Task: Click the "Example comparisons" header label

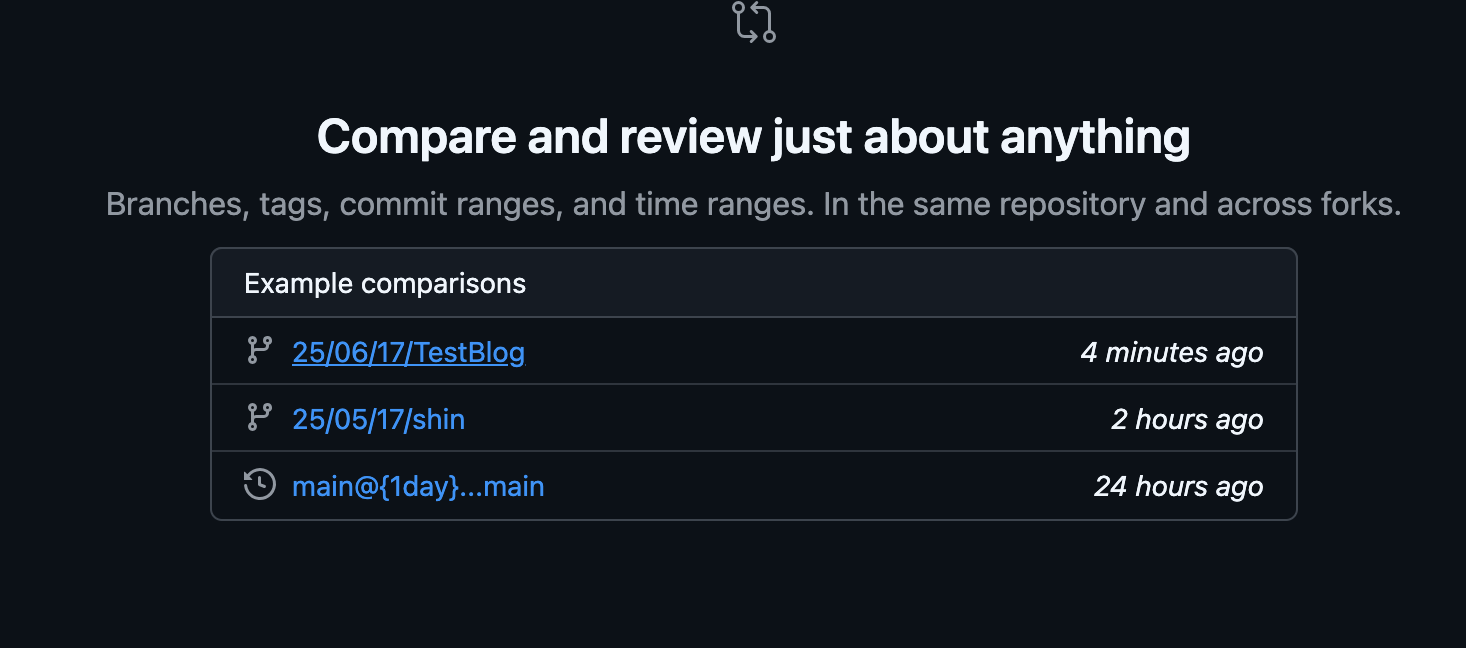Action: click(385, 283)
